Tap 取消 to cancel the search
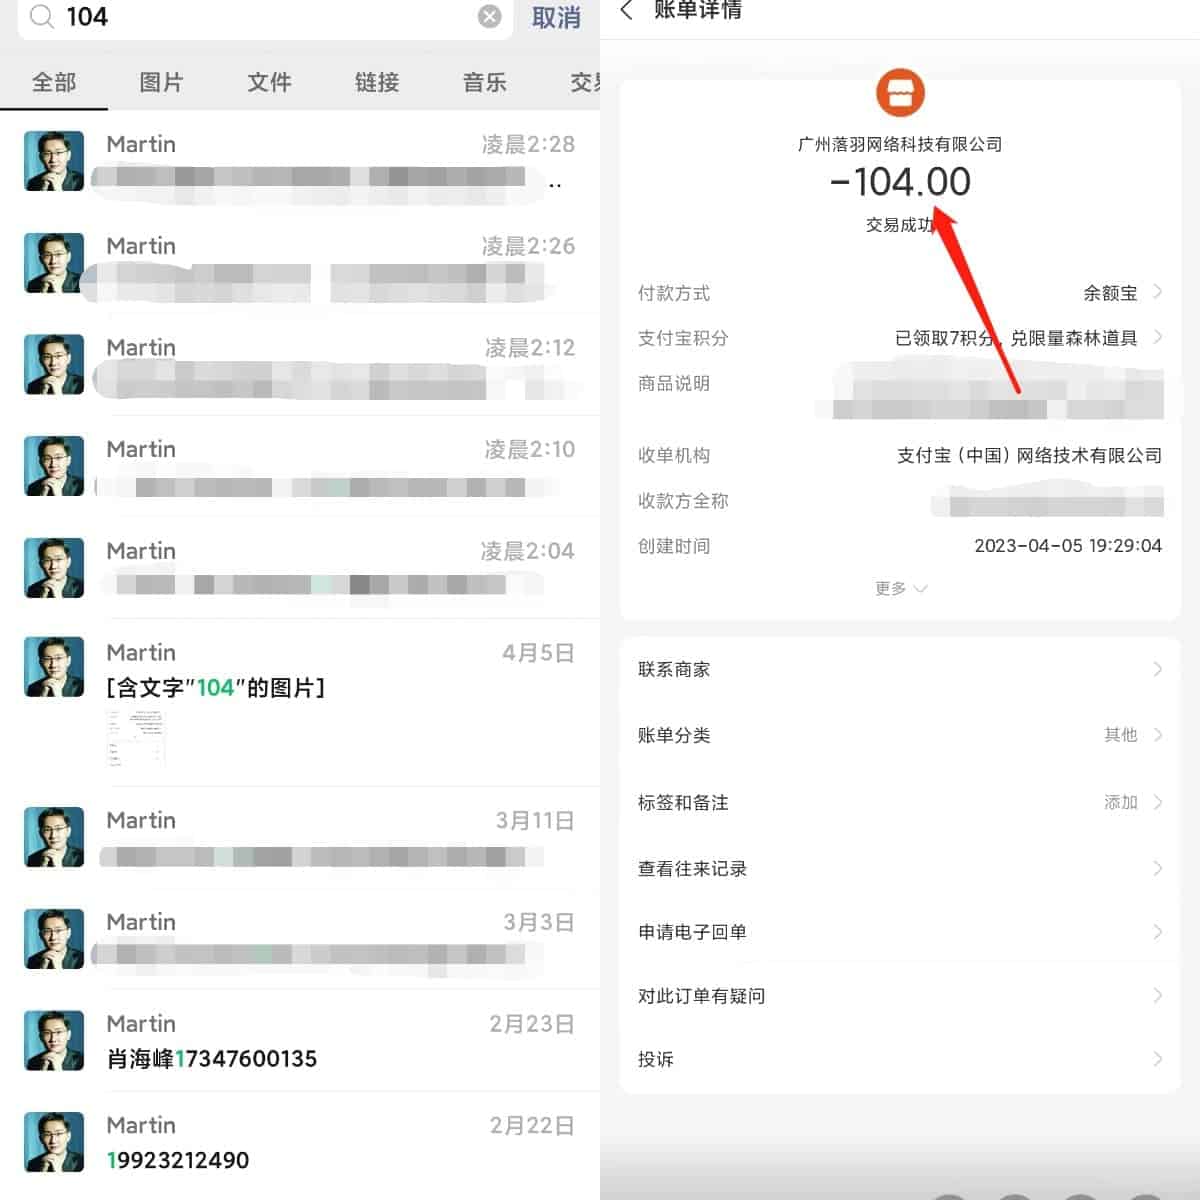The image size is (1200, 1200). pyautogui.click(x=556, y=18)
